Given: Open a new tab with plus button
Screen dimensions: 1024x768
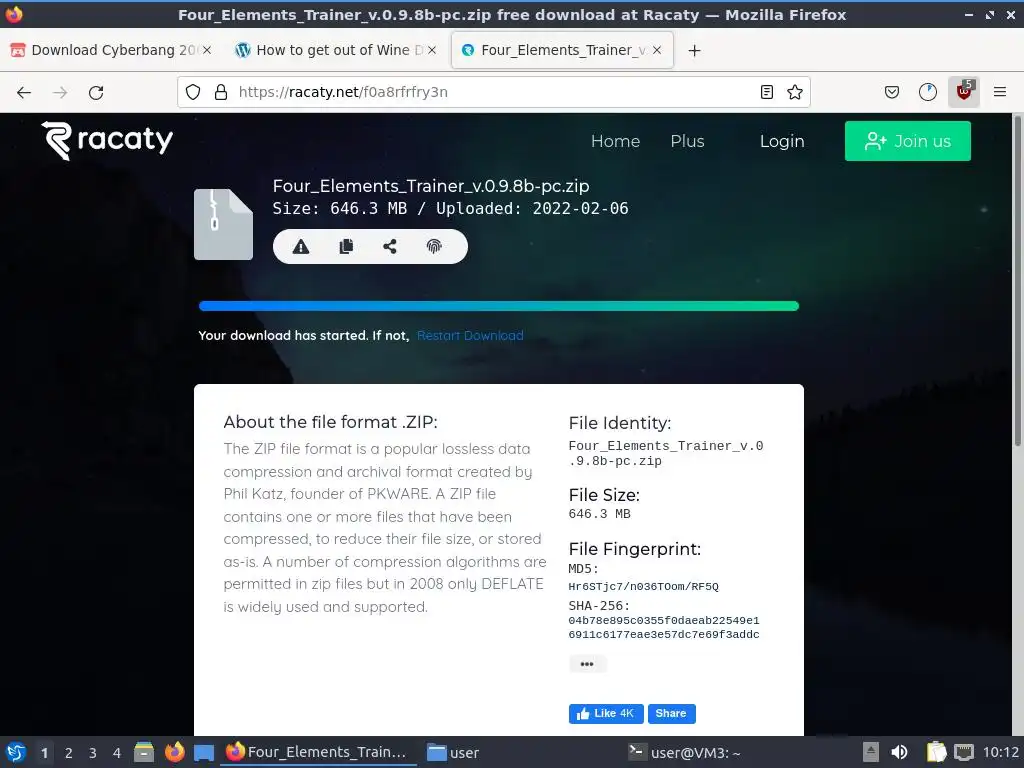Looking at the screenshot, I should click(x=694, y=50).
